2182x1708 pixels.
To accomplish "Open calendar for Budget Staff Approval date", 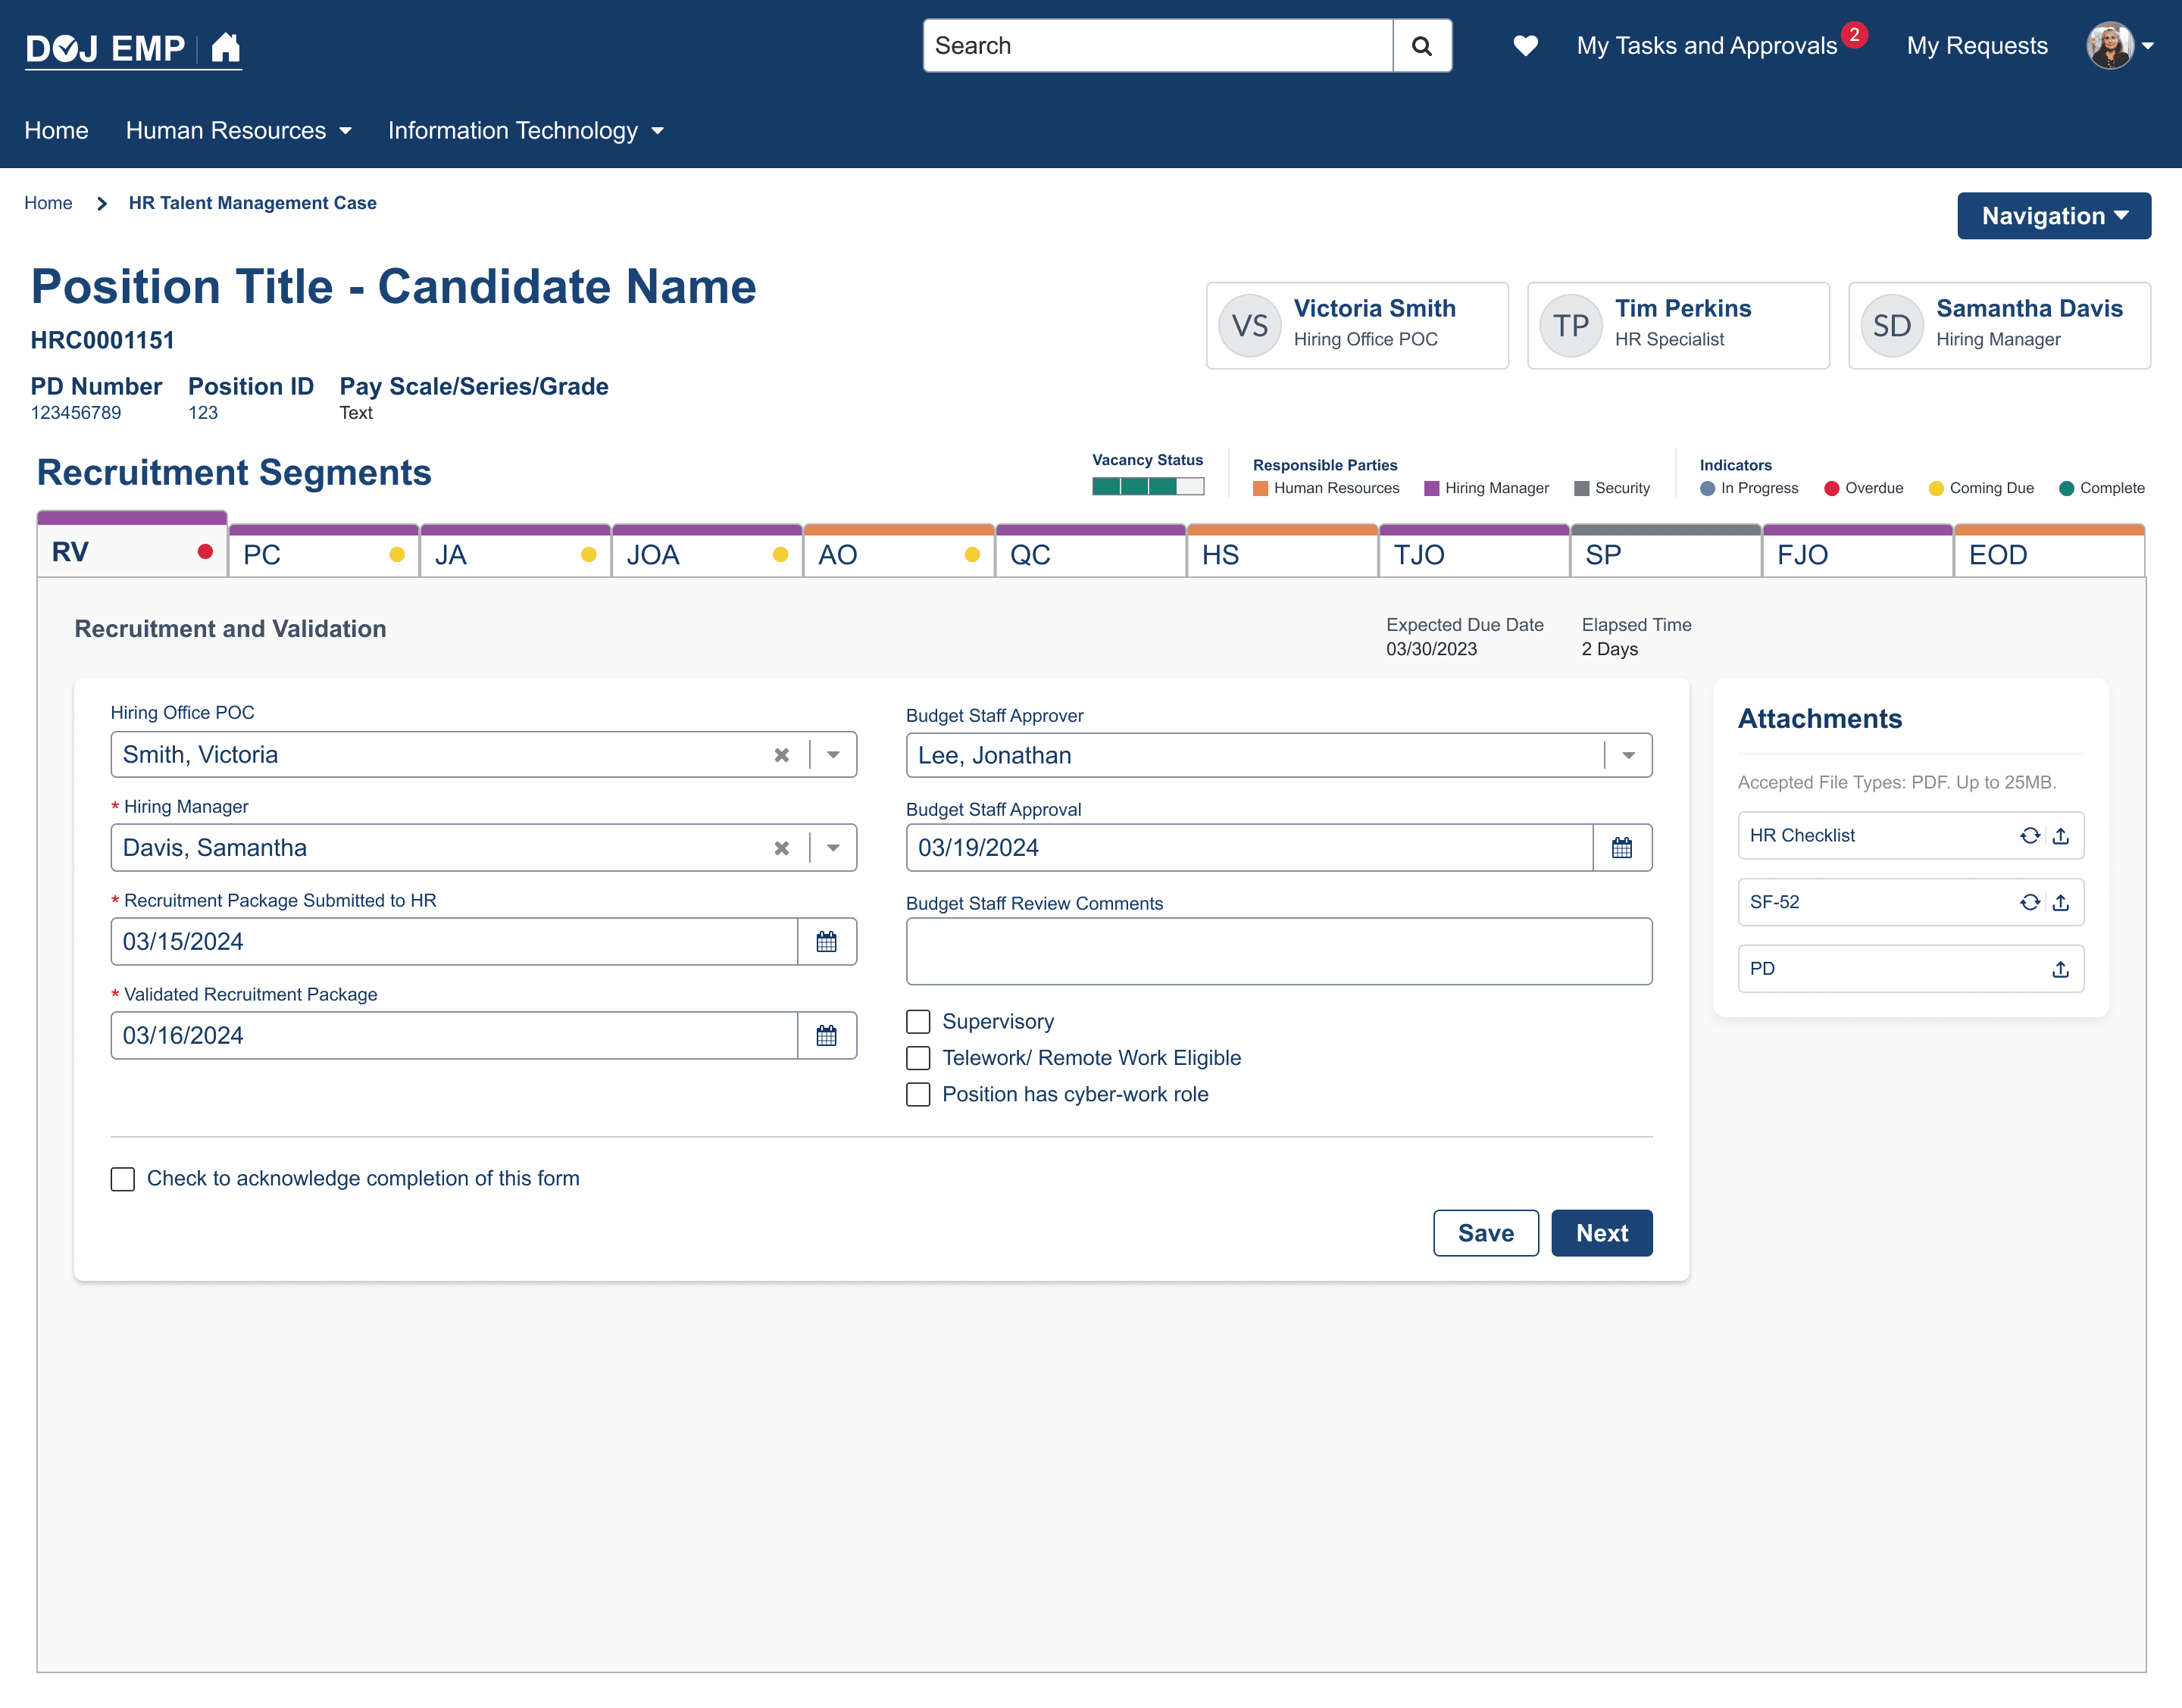I will point(1622,848).
